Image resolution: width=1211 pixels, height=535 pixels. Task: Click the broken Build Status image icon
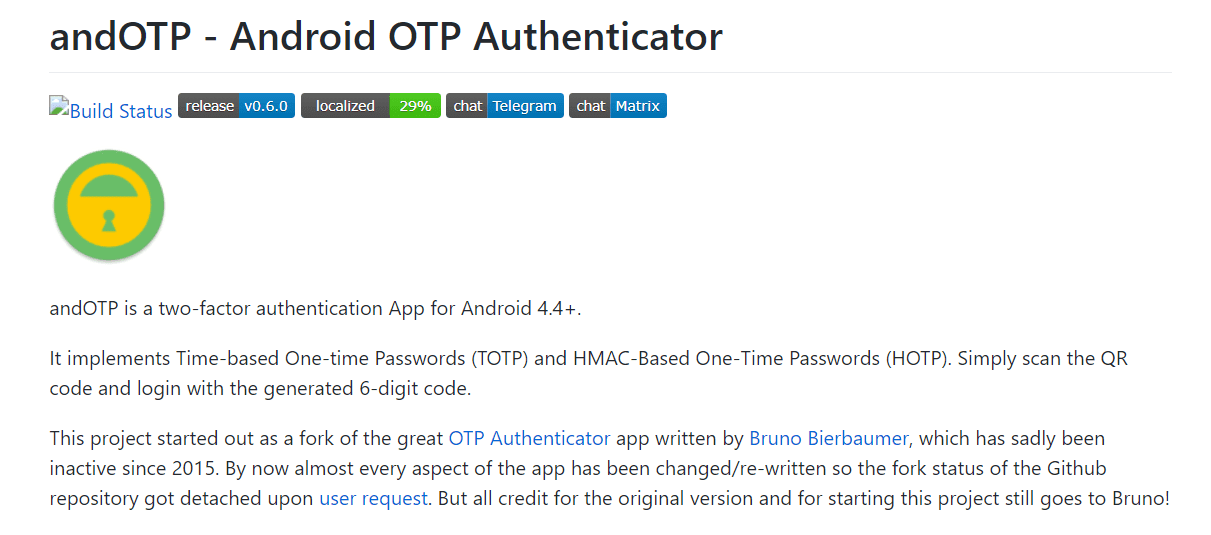click(x=58, y=106)
